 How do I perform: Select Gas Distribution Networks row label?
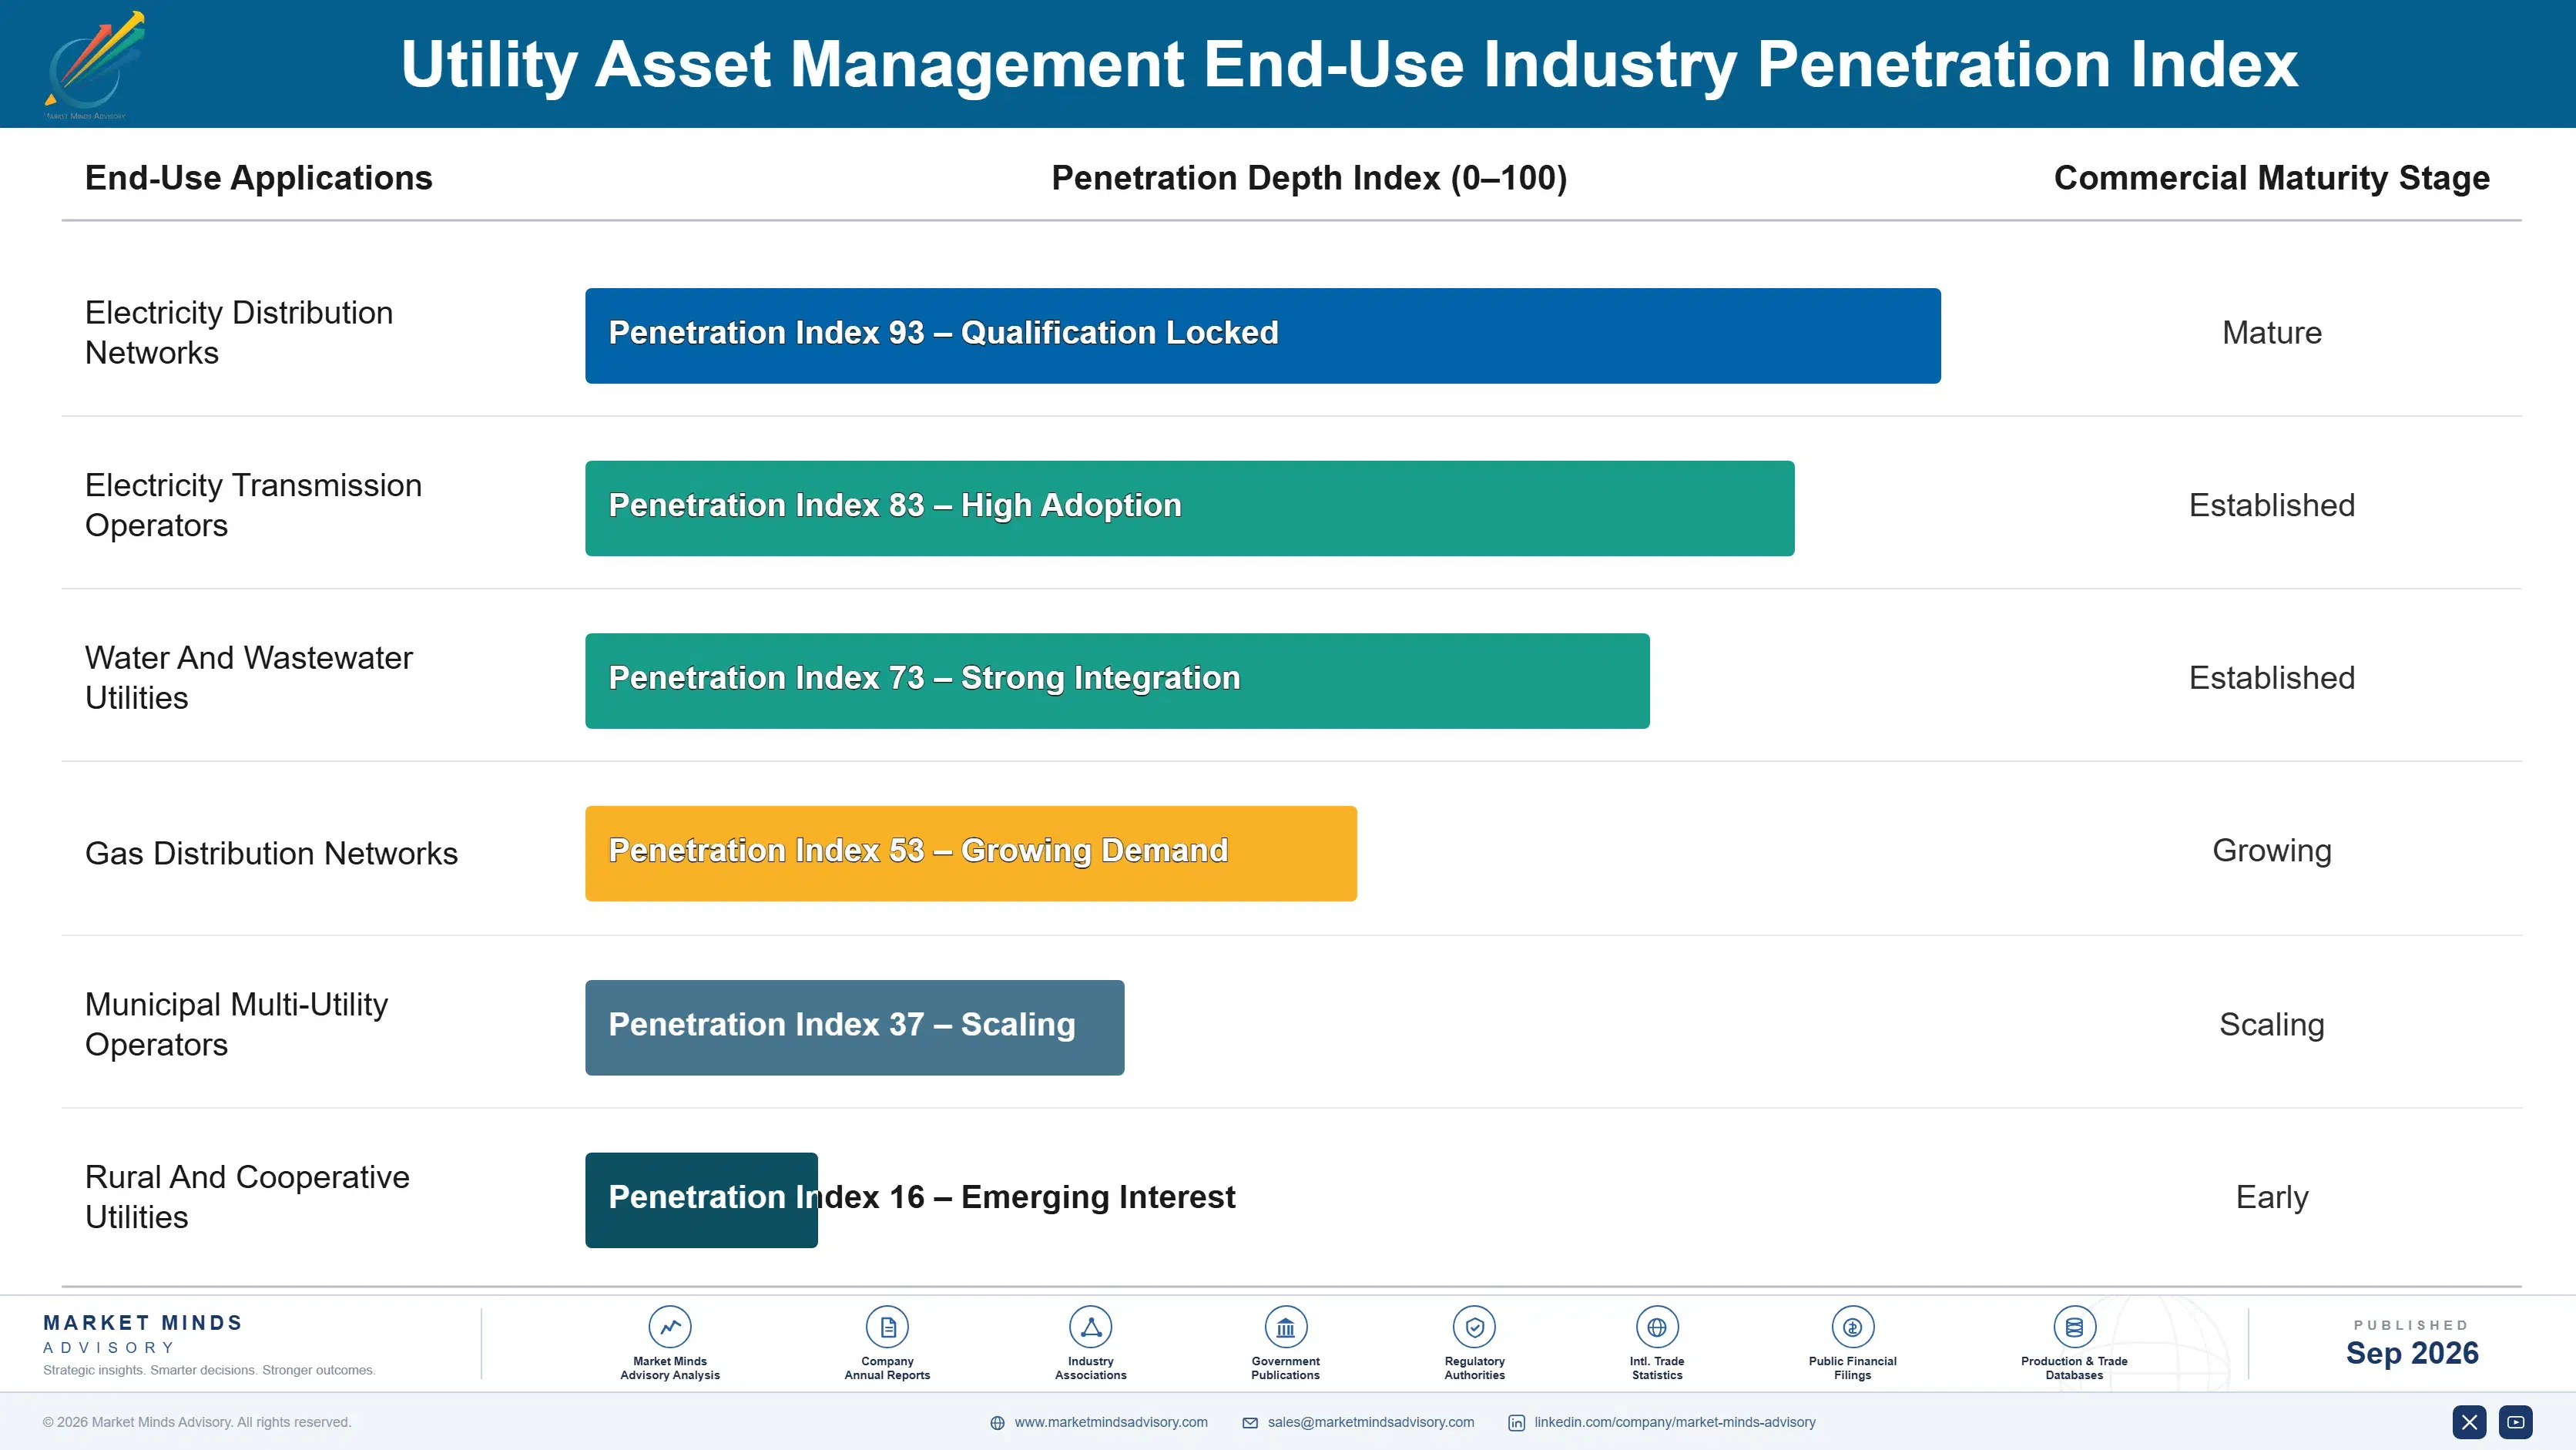[x=271, y=853]
